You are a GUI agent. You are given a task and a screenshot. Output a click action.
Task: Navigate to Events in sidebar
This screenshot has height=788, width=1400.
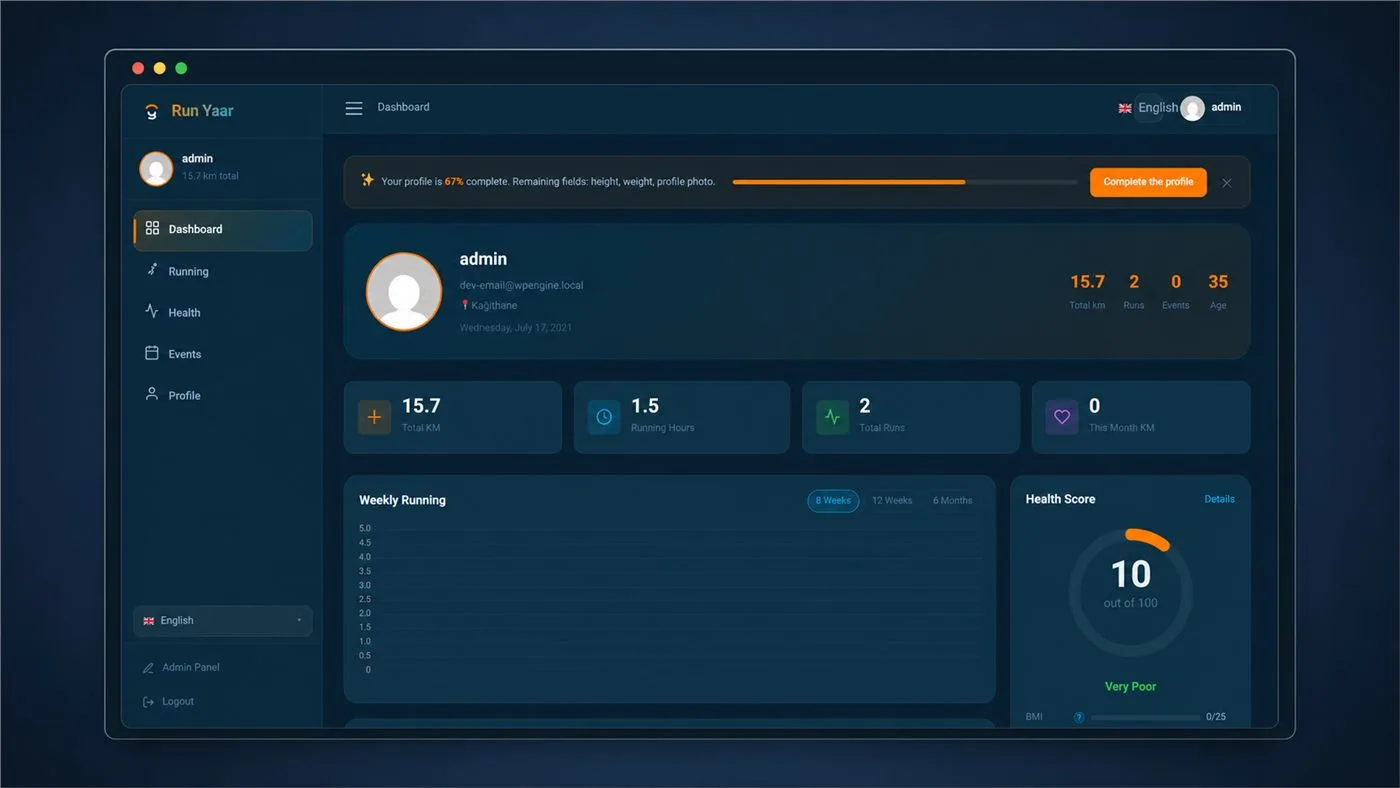[x=223, y=354]
